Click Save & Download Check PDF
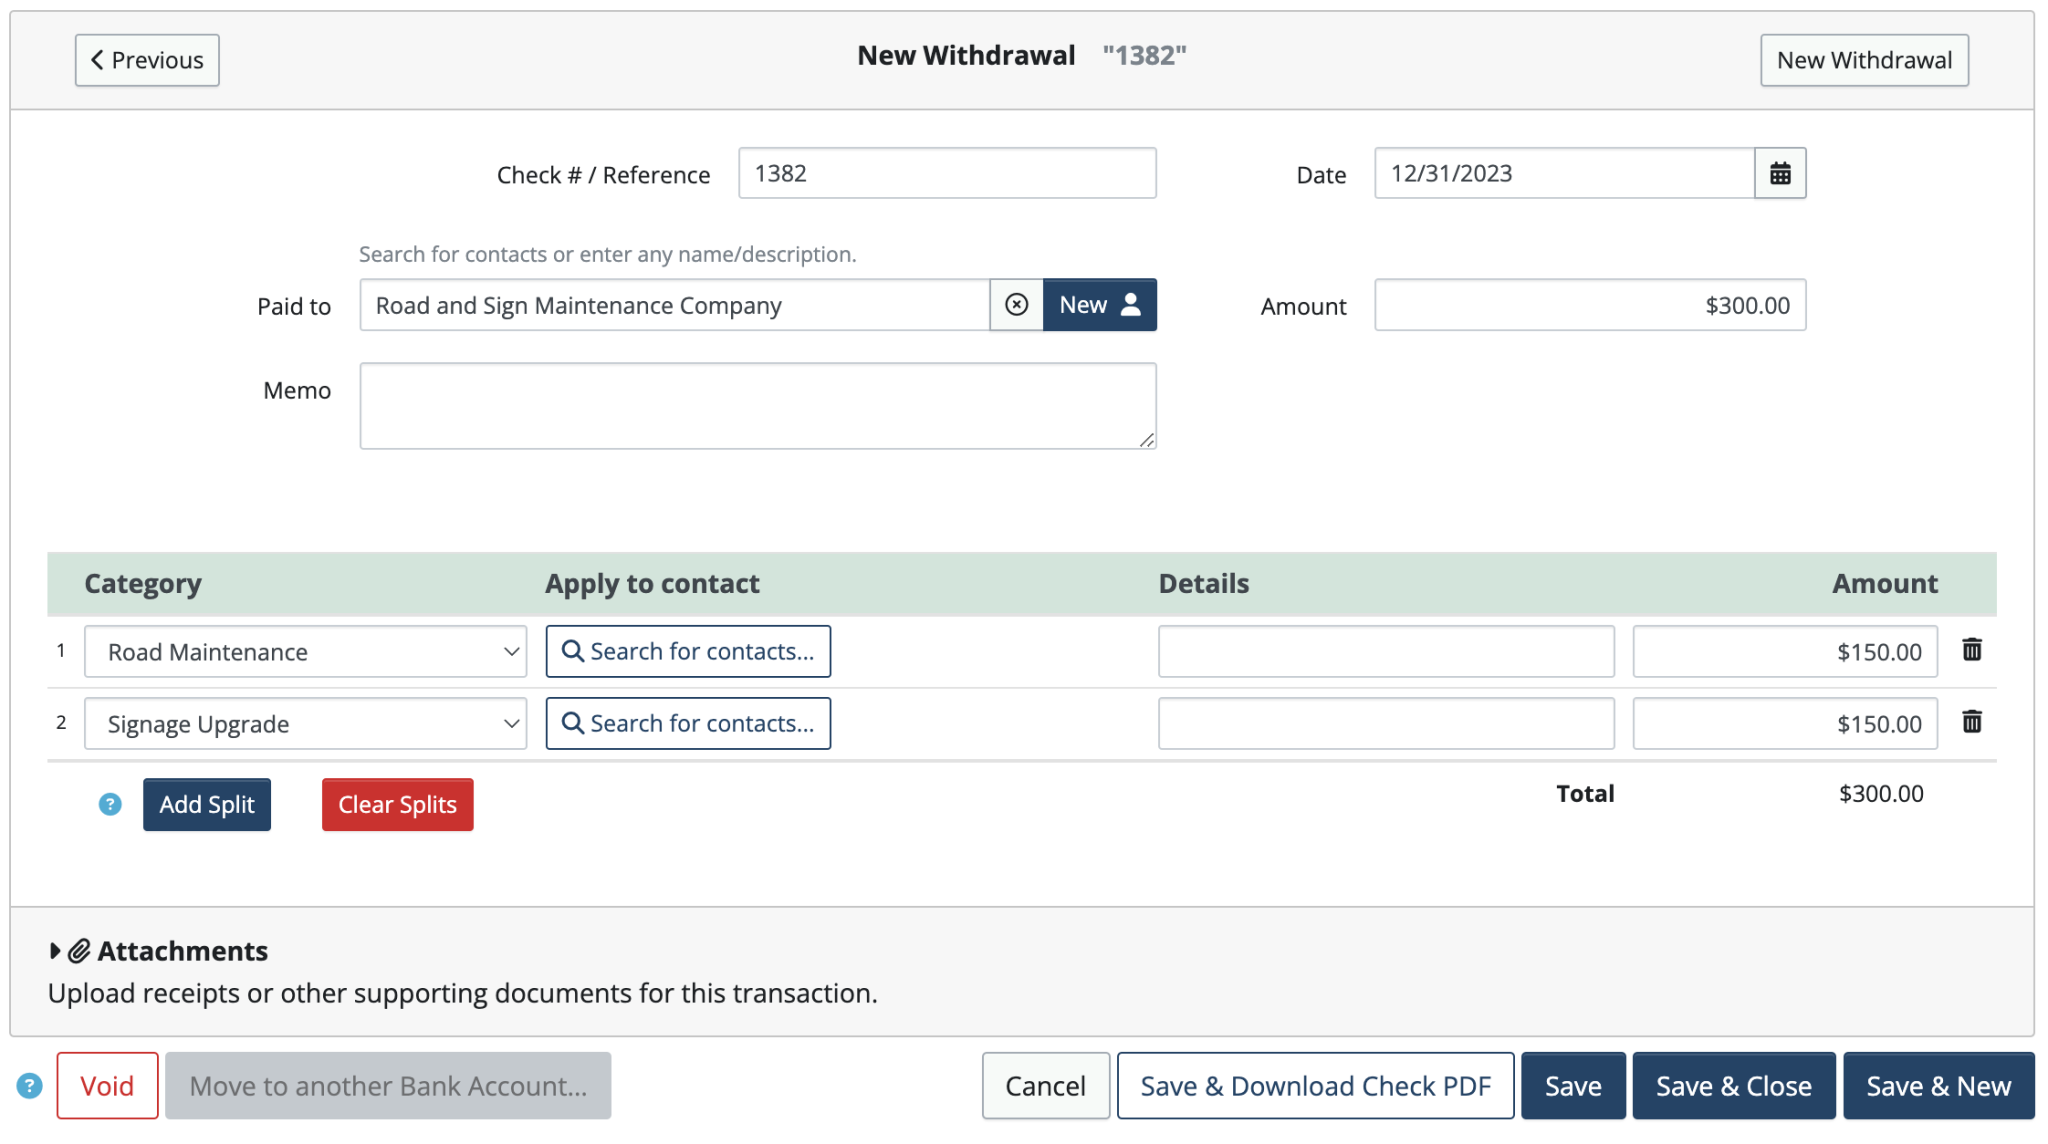2048x1144 pixels. [1315, 1086]
